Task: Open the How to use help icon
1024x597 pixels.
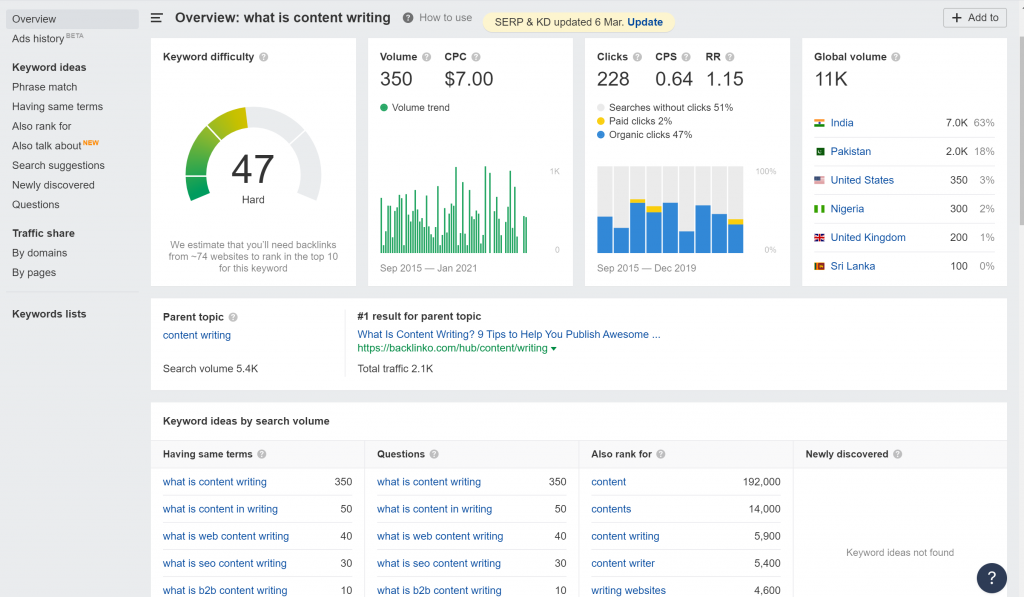Action: [x=408, y=18]
